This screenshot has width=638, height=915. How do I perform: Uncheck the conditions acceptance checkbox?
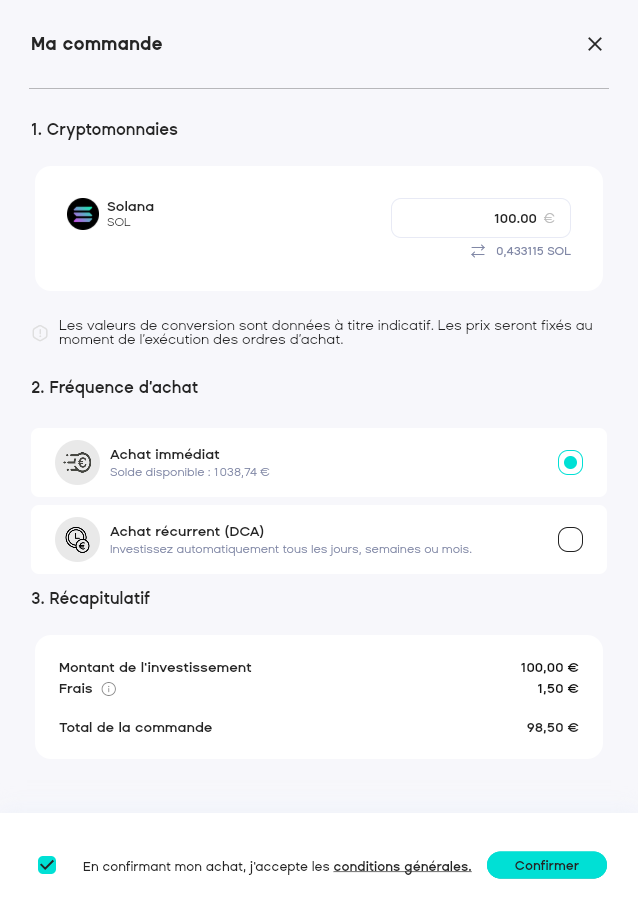(47, 865)
